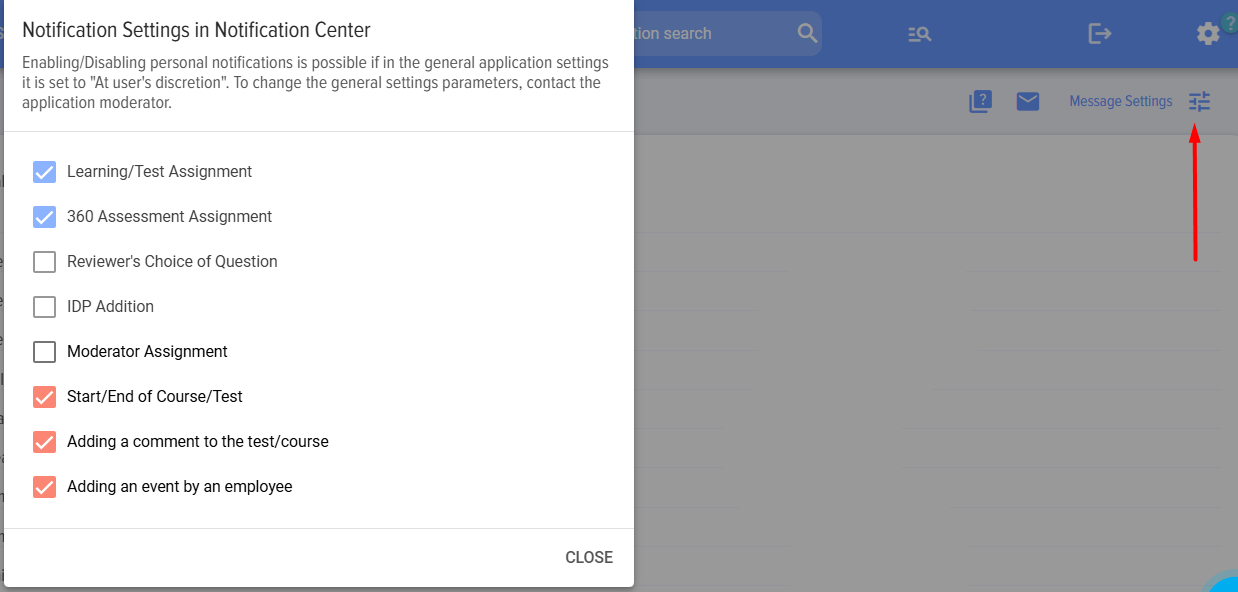Viewport: 1238px width, 592px height.
Task: Uncheck Learning/Test Assignment checkbox
Action: 44,172
